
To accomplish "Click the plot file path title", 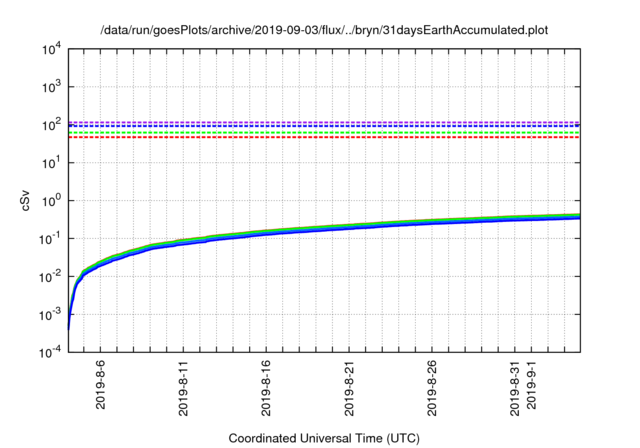I will (324, 30).
